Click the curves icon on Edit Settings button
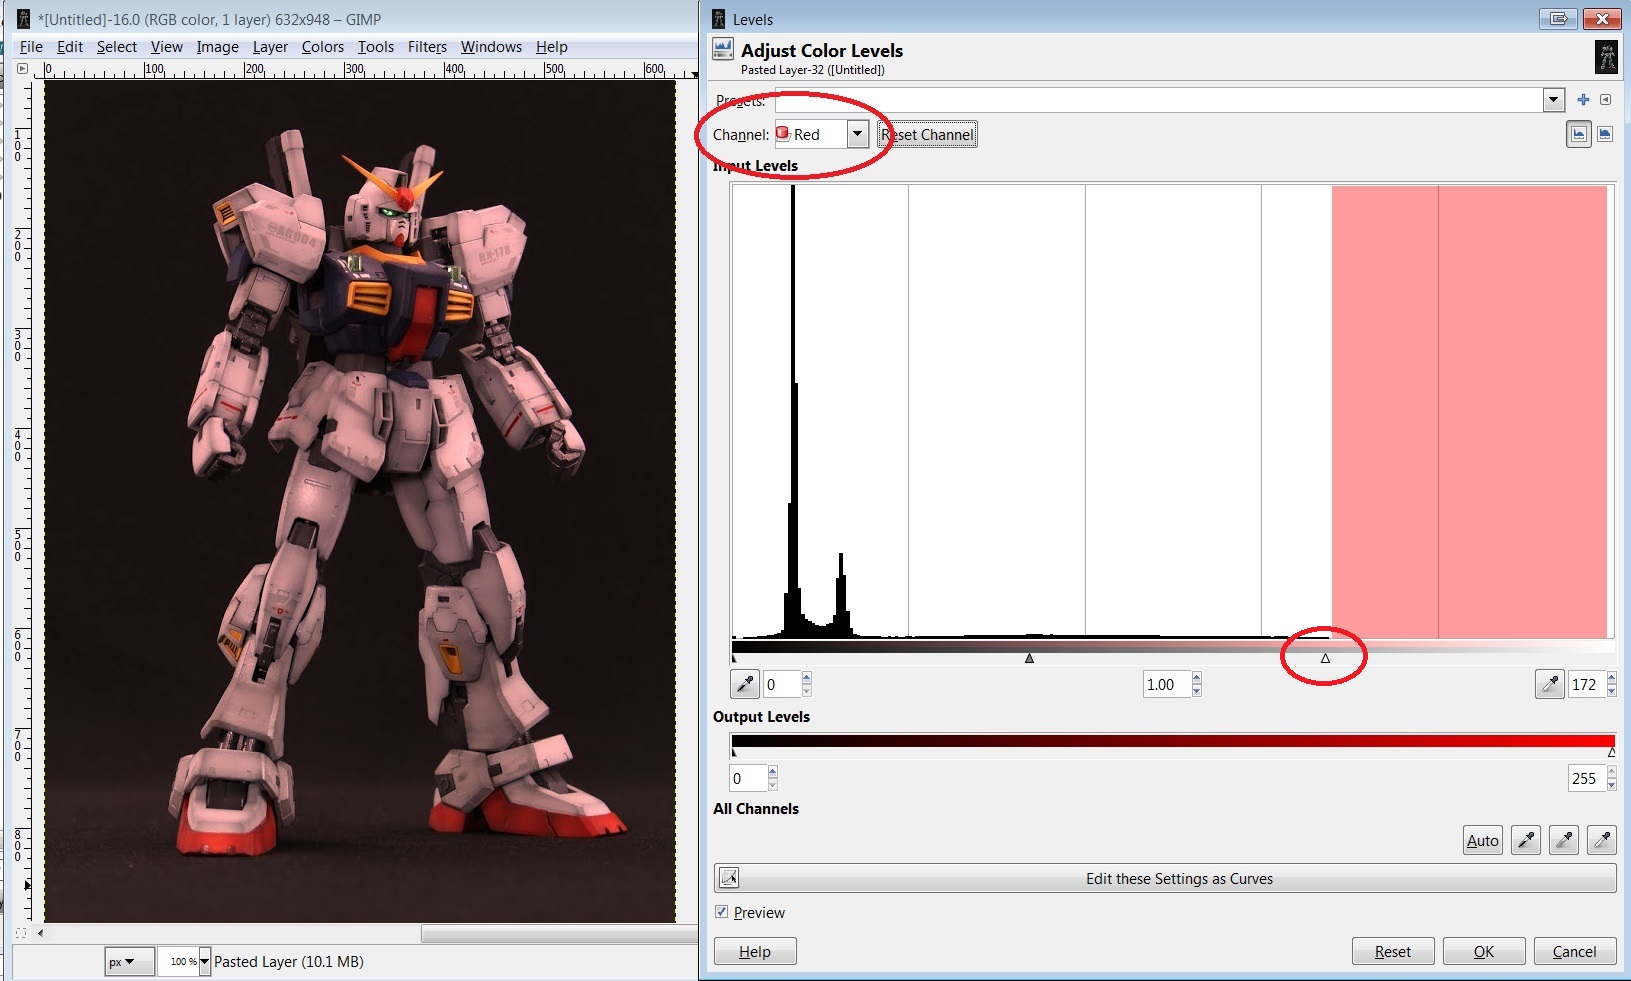The height and width of the screenshot is (981, 1631). click(x=729, y=878)
